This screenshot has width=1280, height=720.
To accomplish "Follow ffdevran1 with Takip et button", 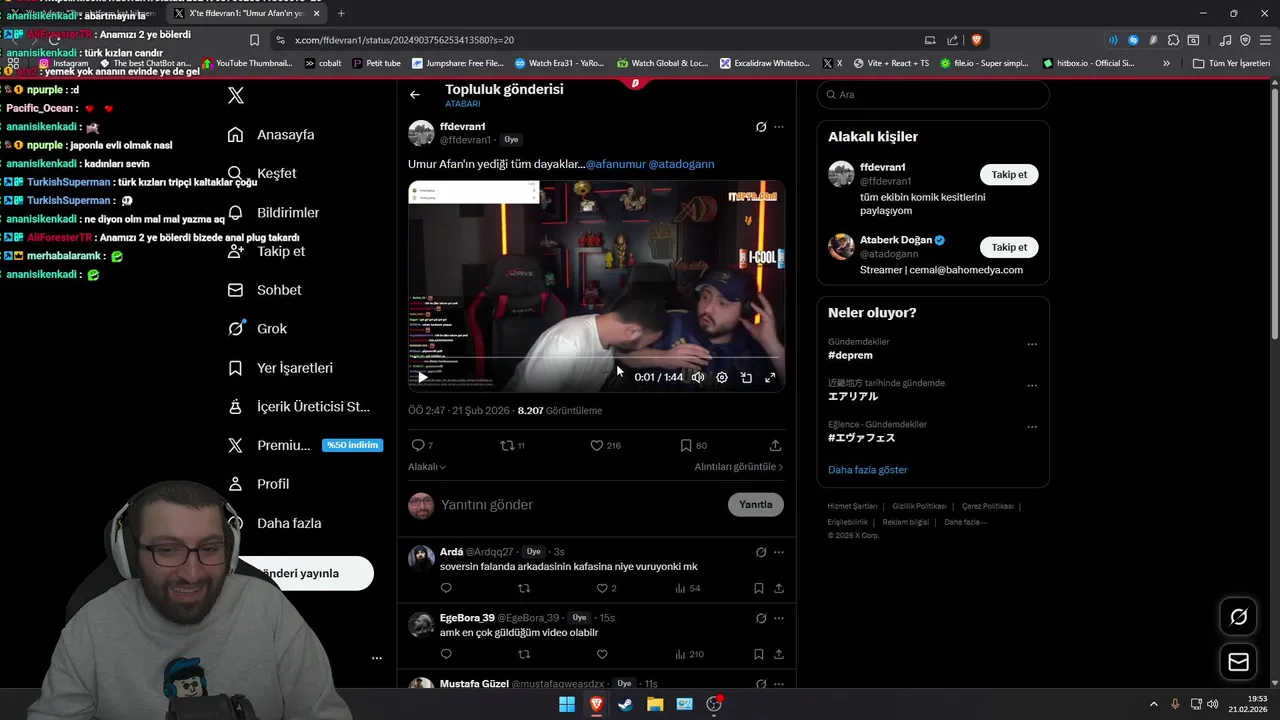I will pyautogui.click(x=1009, y=174).
